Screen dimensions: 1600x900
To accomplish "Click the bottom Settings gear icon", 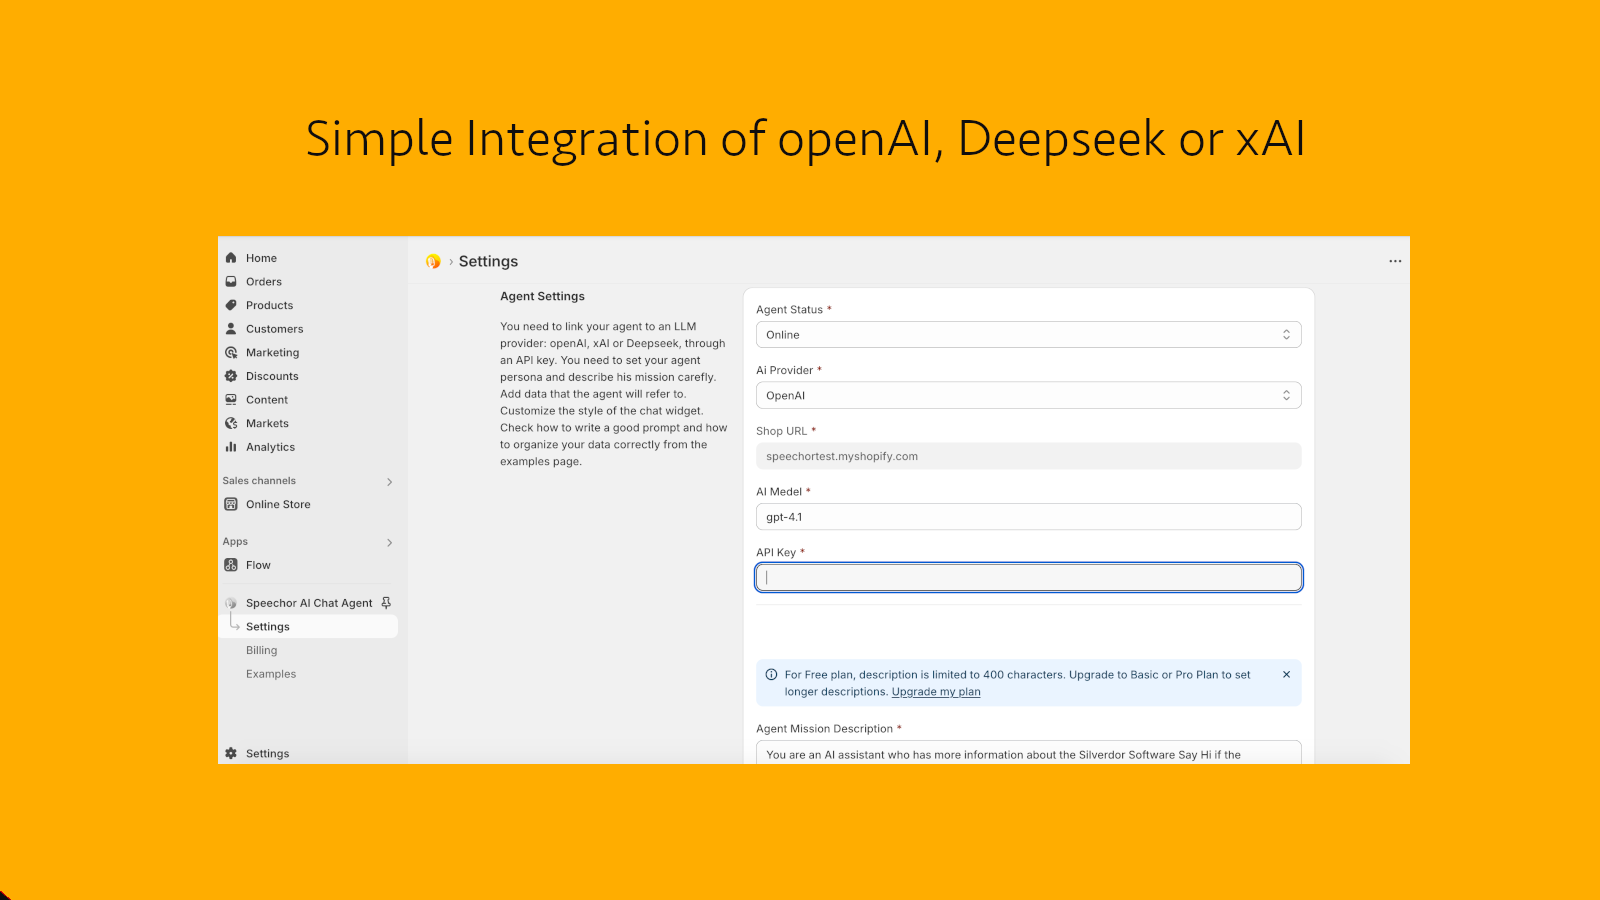I will 231,754.
